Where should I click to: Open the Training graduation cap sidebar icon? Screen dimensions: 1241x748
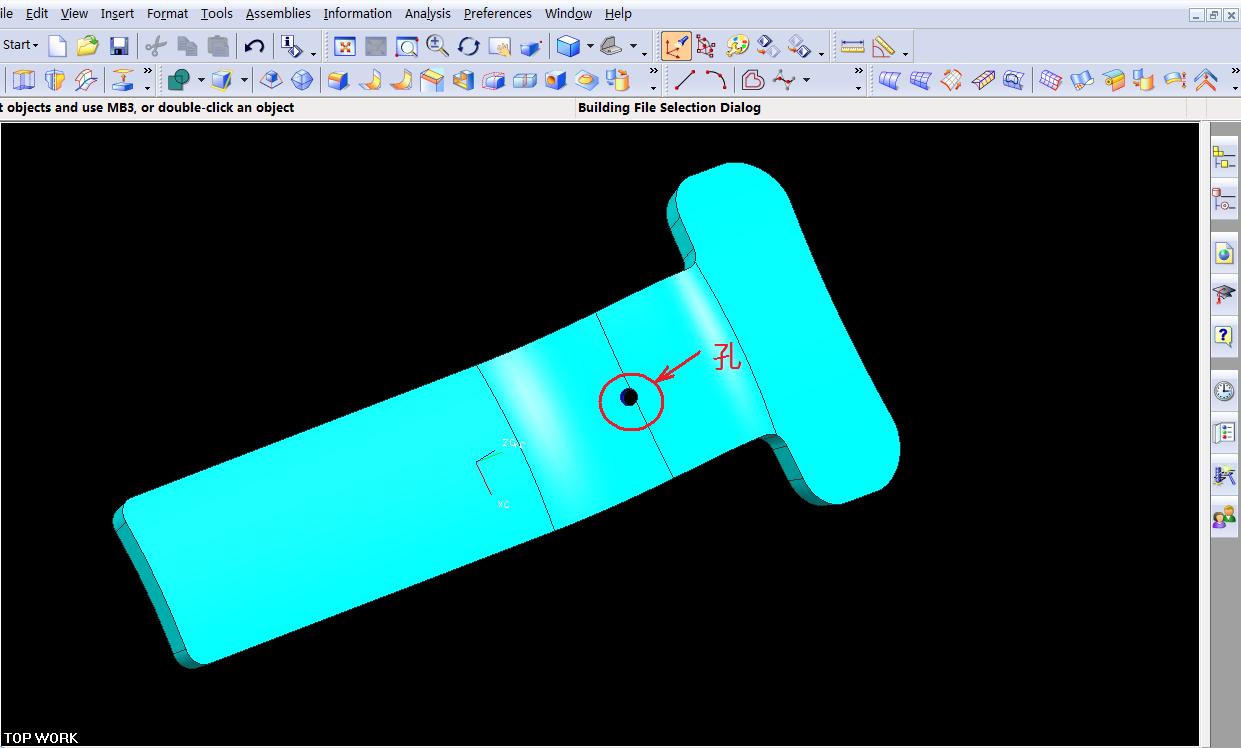[x=1224, y=294]
